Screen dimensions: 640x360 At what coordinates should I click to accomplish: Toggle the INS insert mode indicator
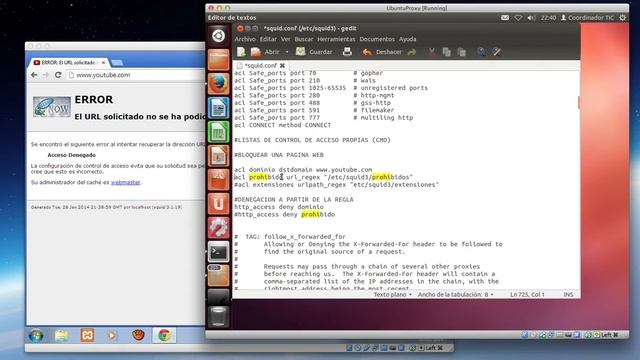click(x=568, y=294)
